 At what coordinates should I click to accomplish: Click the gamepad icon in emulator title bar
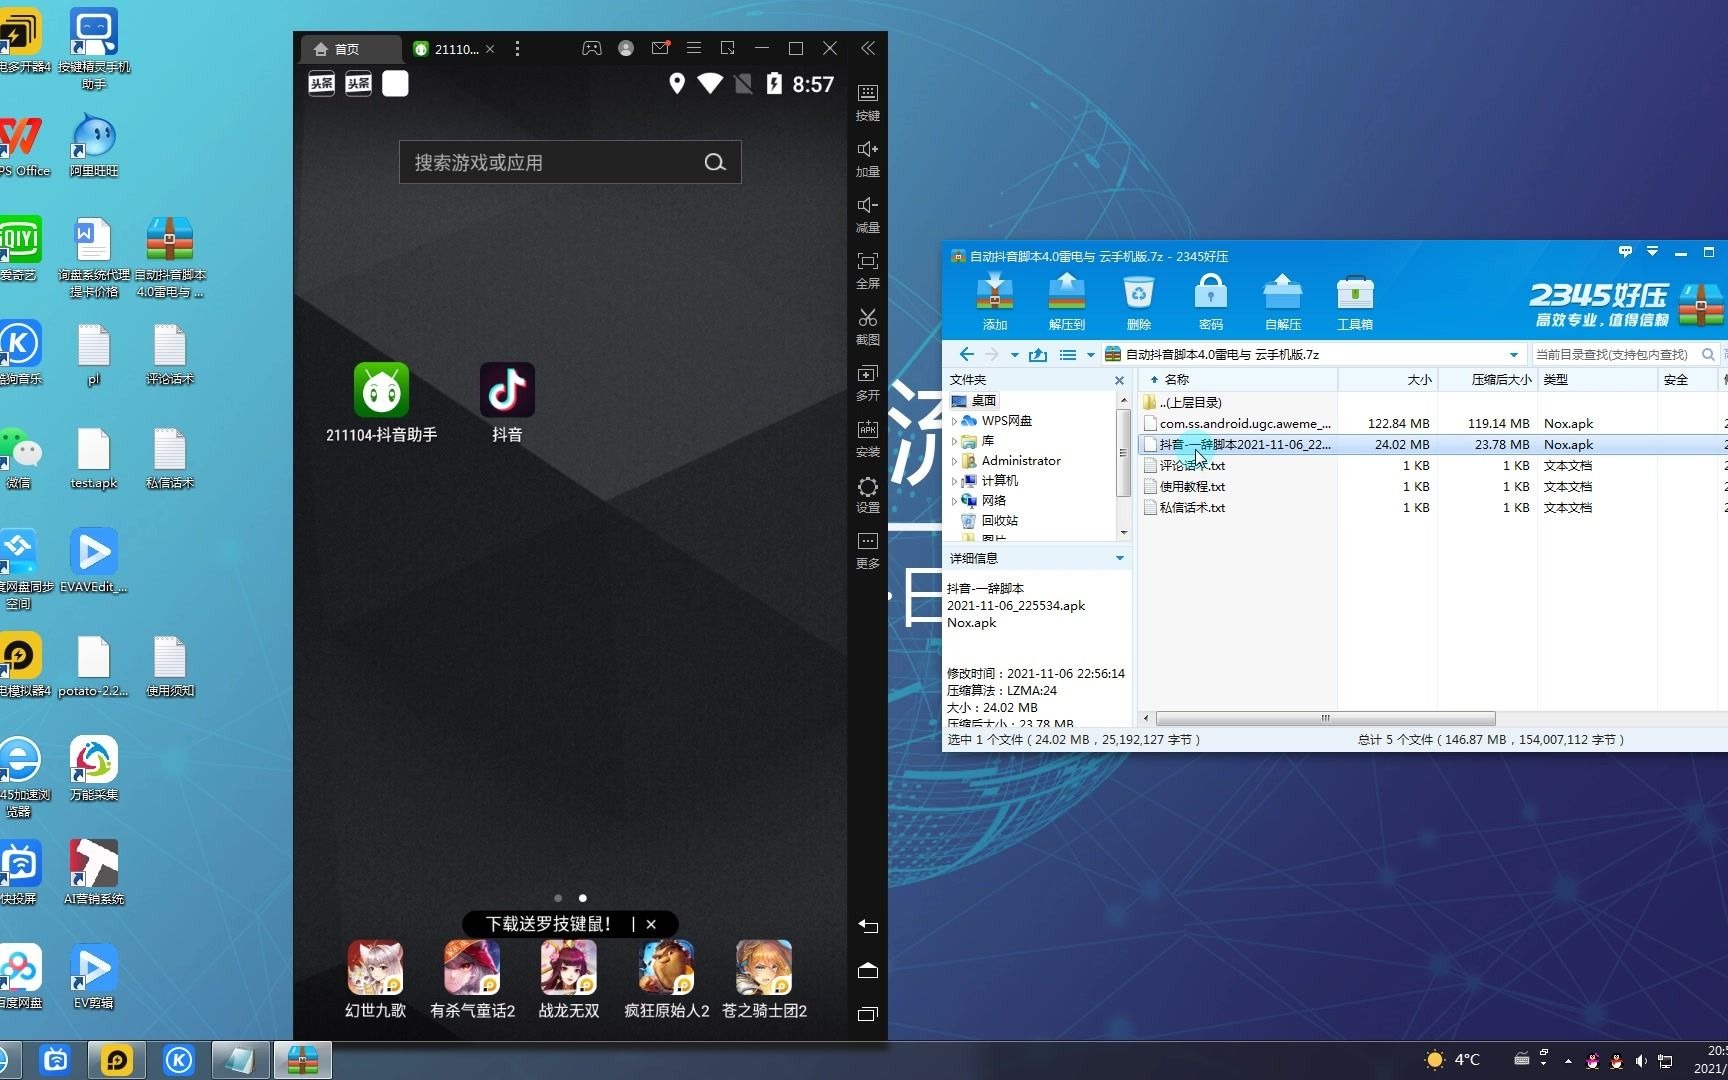[x=592, y=48]
